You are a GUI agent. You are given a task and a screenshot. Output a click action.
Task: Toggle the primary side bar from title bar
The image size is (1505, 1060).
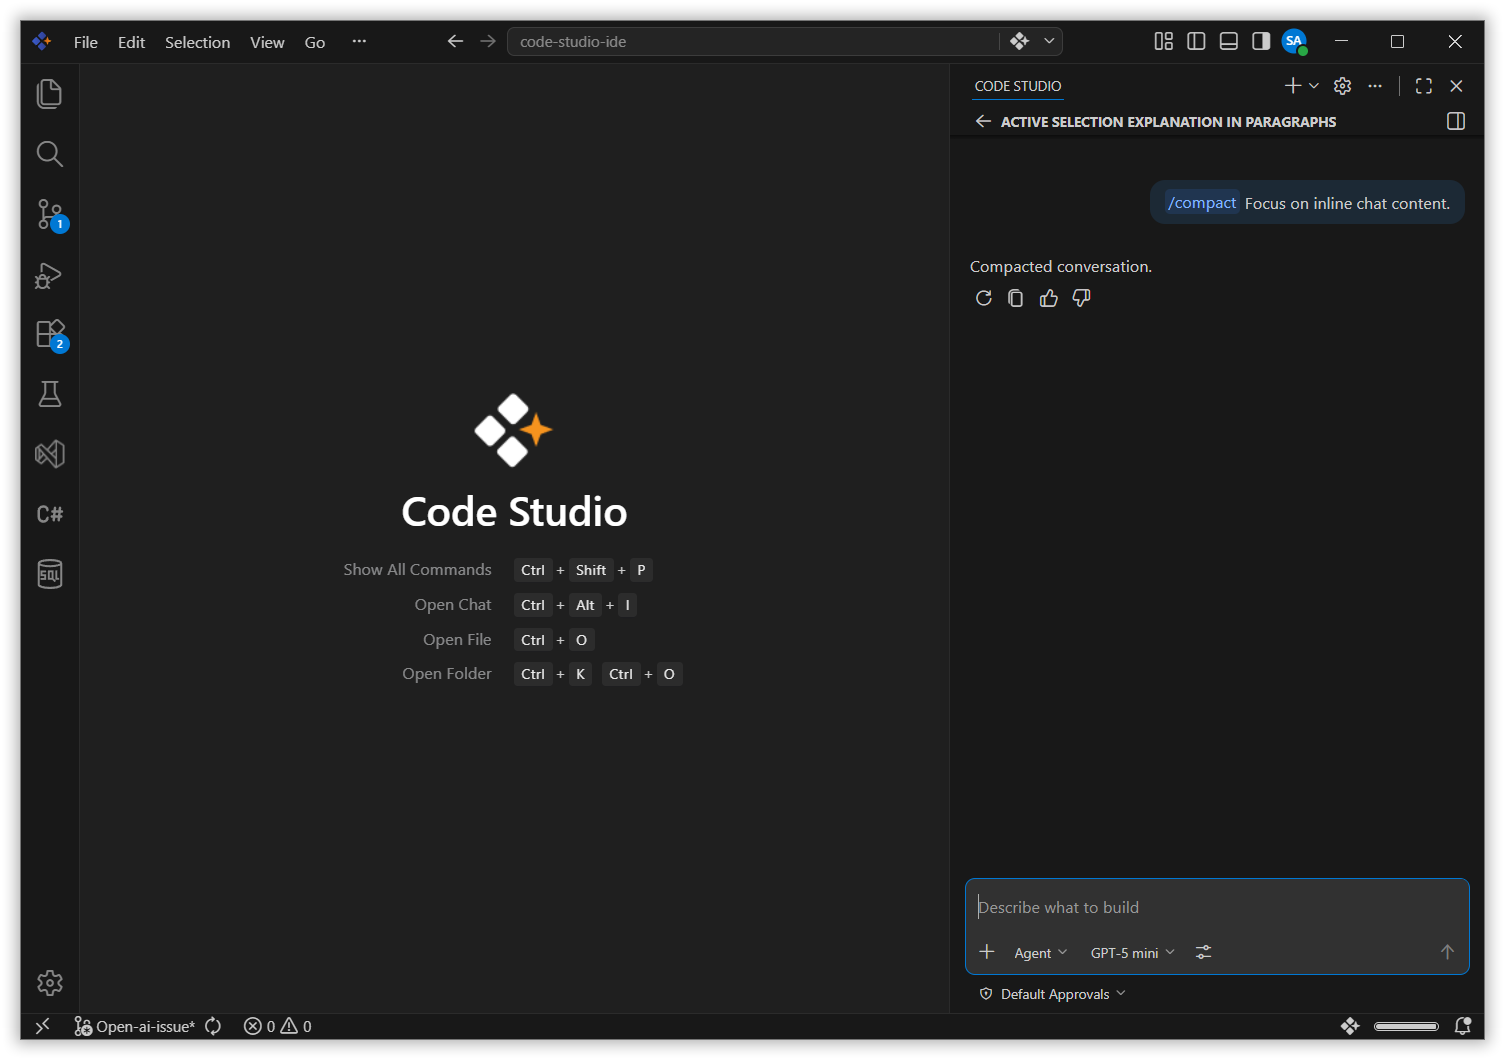pos(1196,41)
